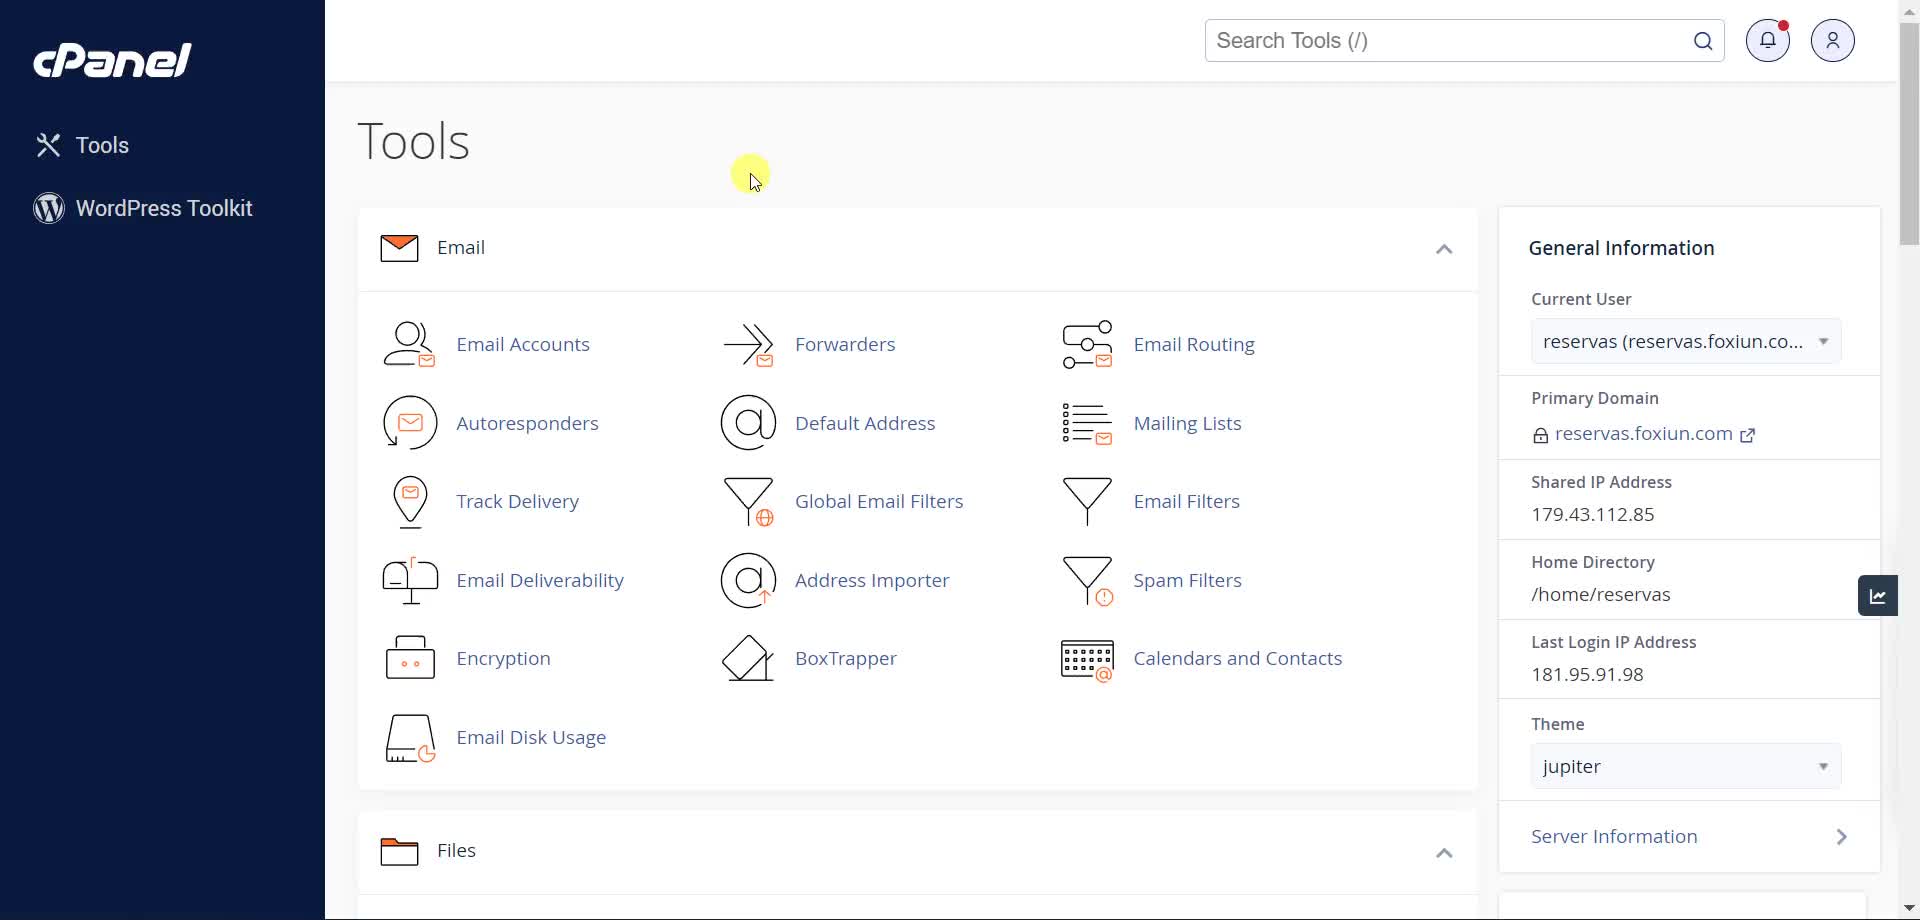This screenshot has width=1920, height=920.
Task: Click the BoxTrapper icon
Action: click(x=748, y=659)
